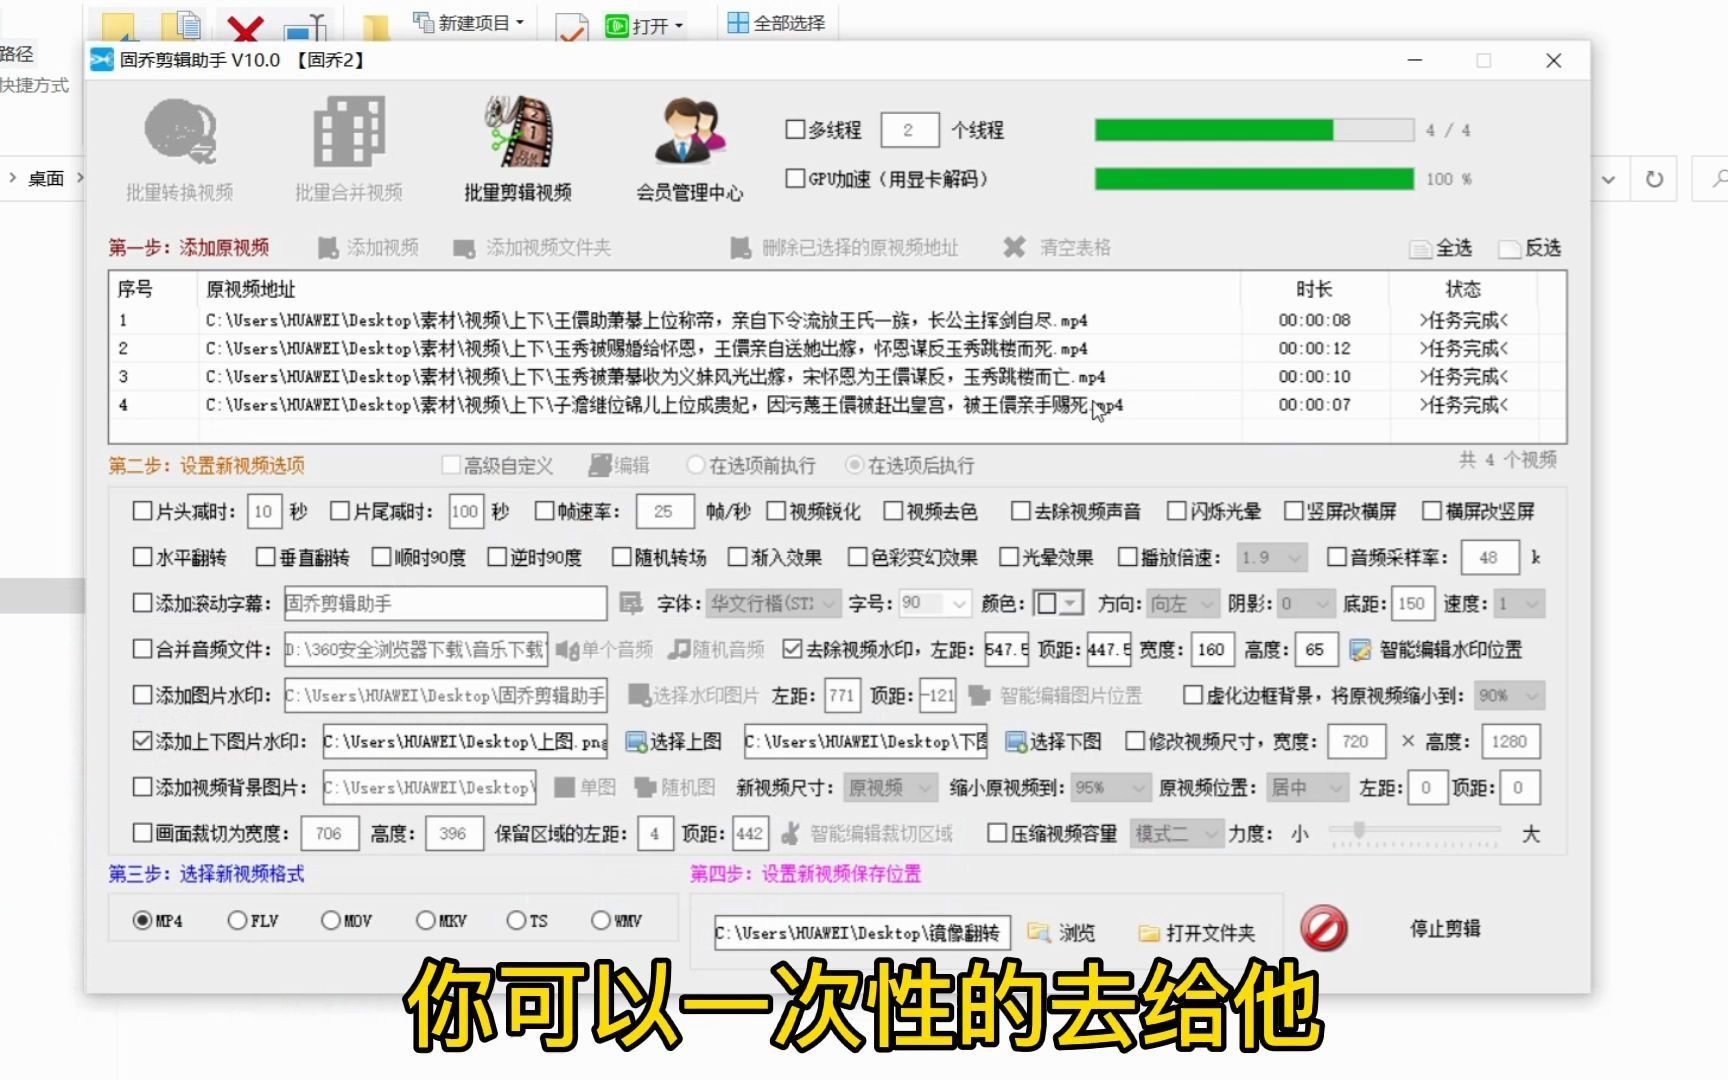
Task: Click the 选择下图 choose bottom image icon
Action: 1016,741
